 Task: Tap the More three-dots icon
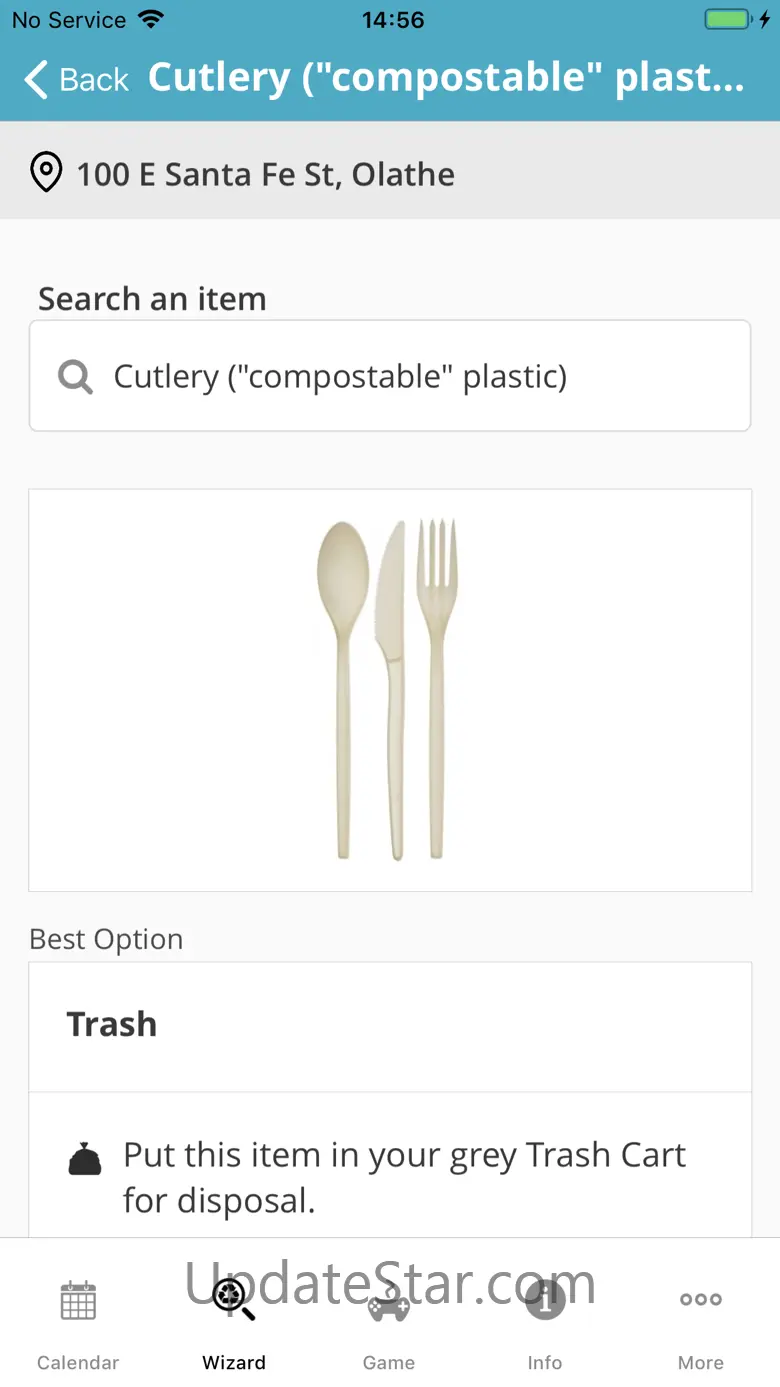(x=701, y=1300)
